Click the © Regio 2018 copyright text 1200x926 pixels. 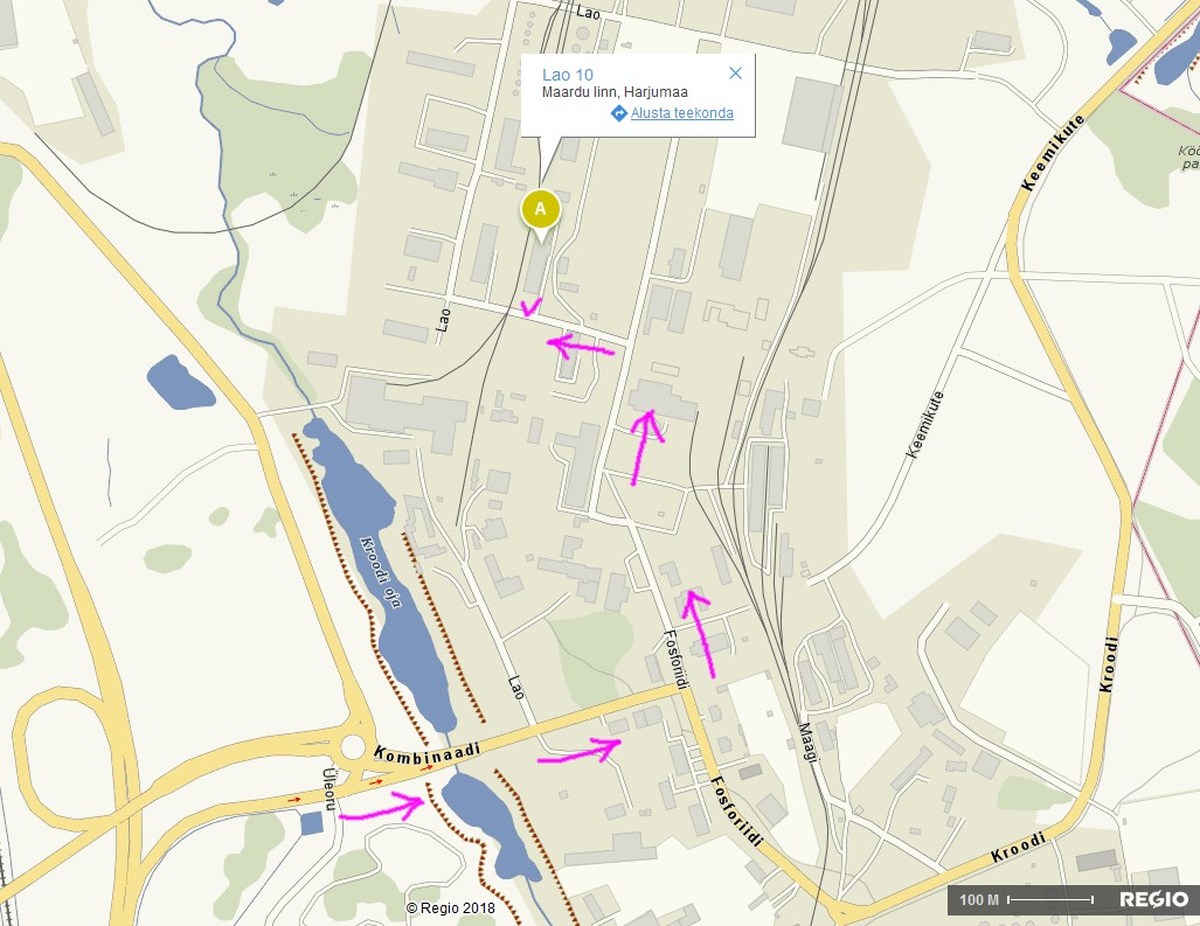pyautogui.click(x=451, y=908)
